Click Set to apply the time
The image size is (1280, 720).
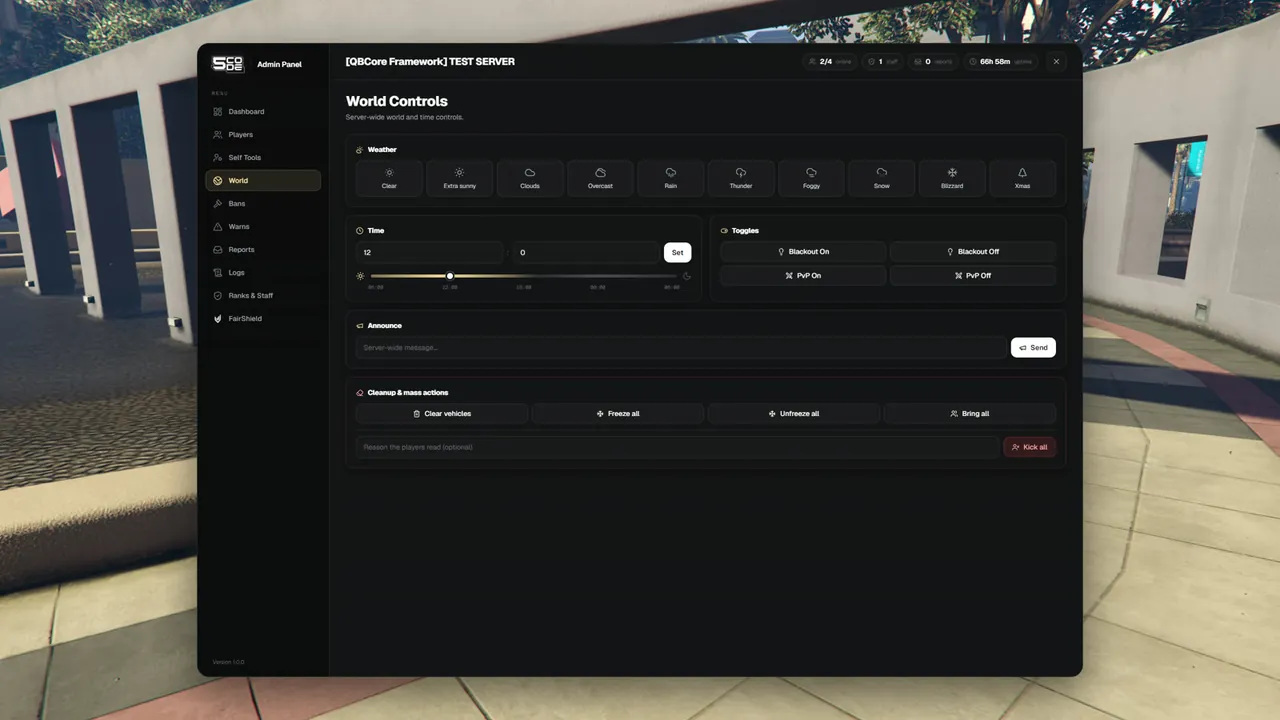coord(677,252)
